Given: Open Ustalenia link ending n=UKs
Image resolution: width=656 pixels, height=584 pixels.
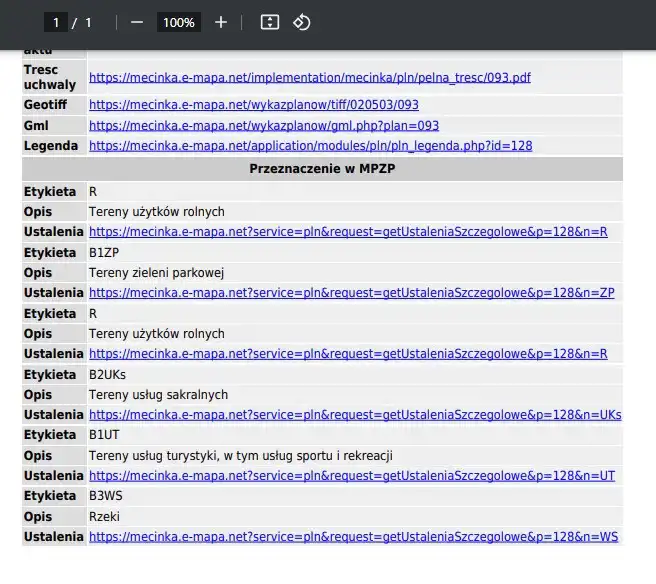Looking at the screenshot, I should coord(355,415).
